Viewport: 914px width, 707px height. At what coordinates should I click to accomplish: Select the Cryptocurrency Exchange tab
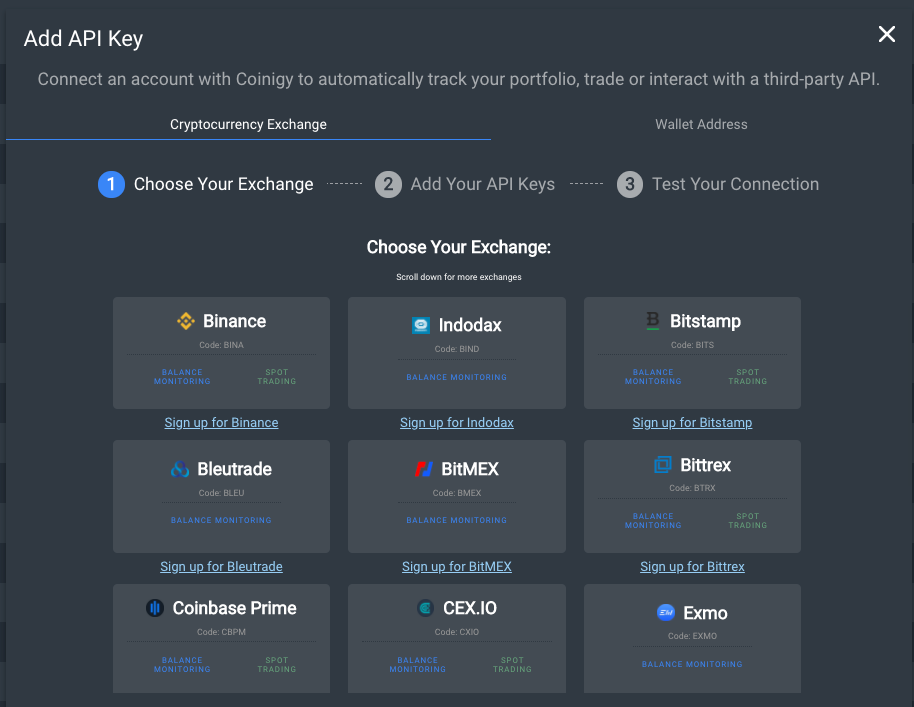click(x=249, y=124)
